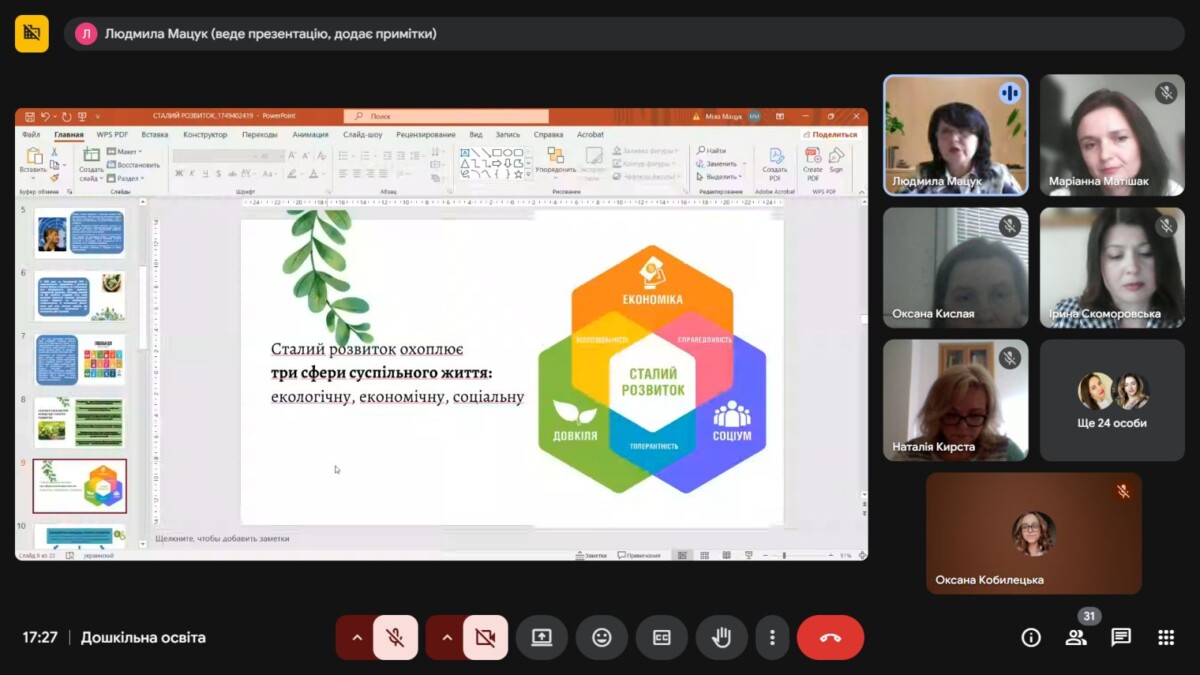
Task: Leave the call with the red button
Action: (830, 637)
